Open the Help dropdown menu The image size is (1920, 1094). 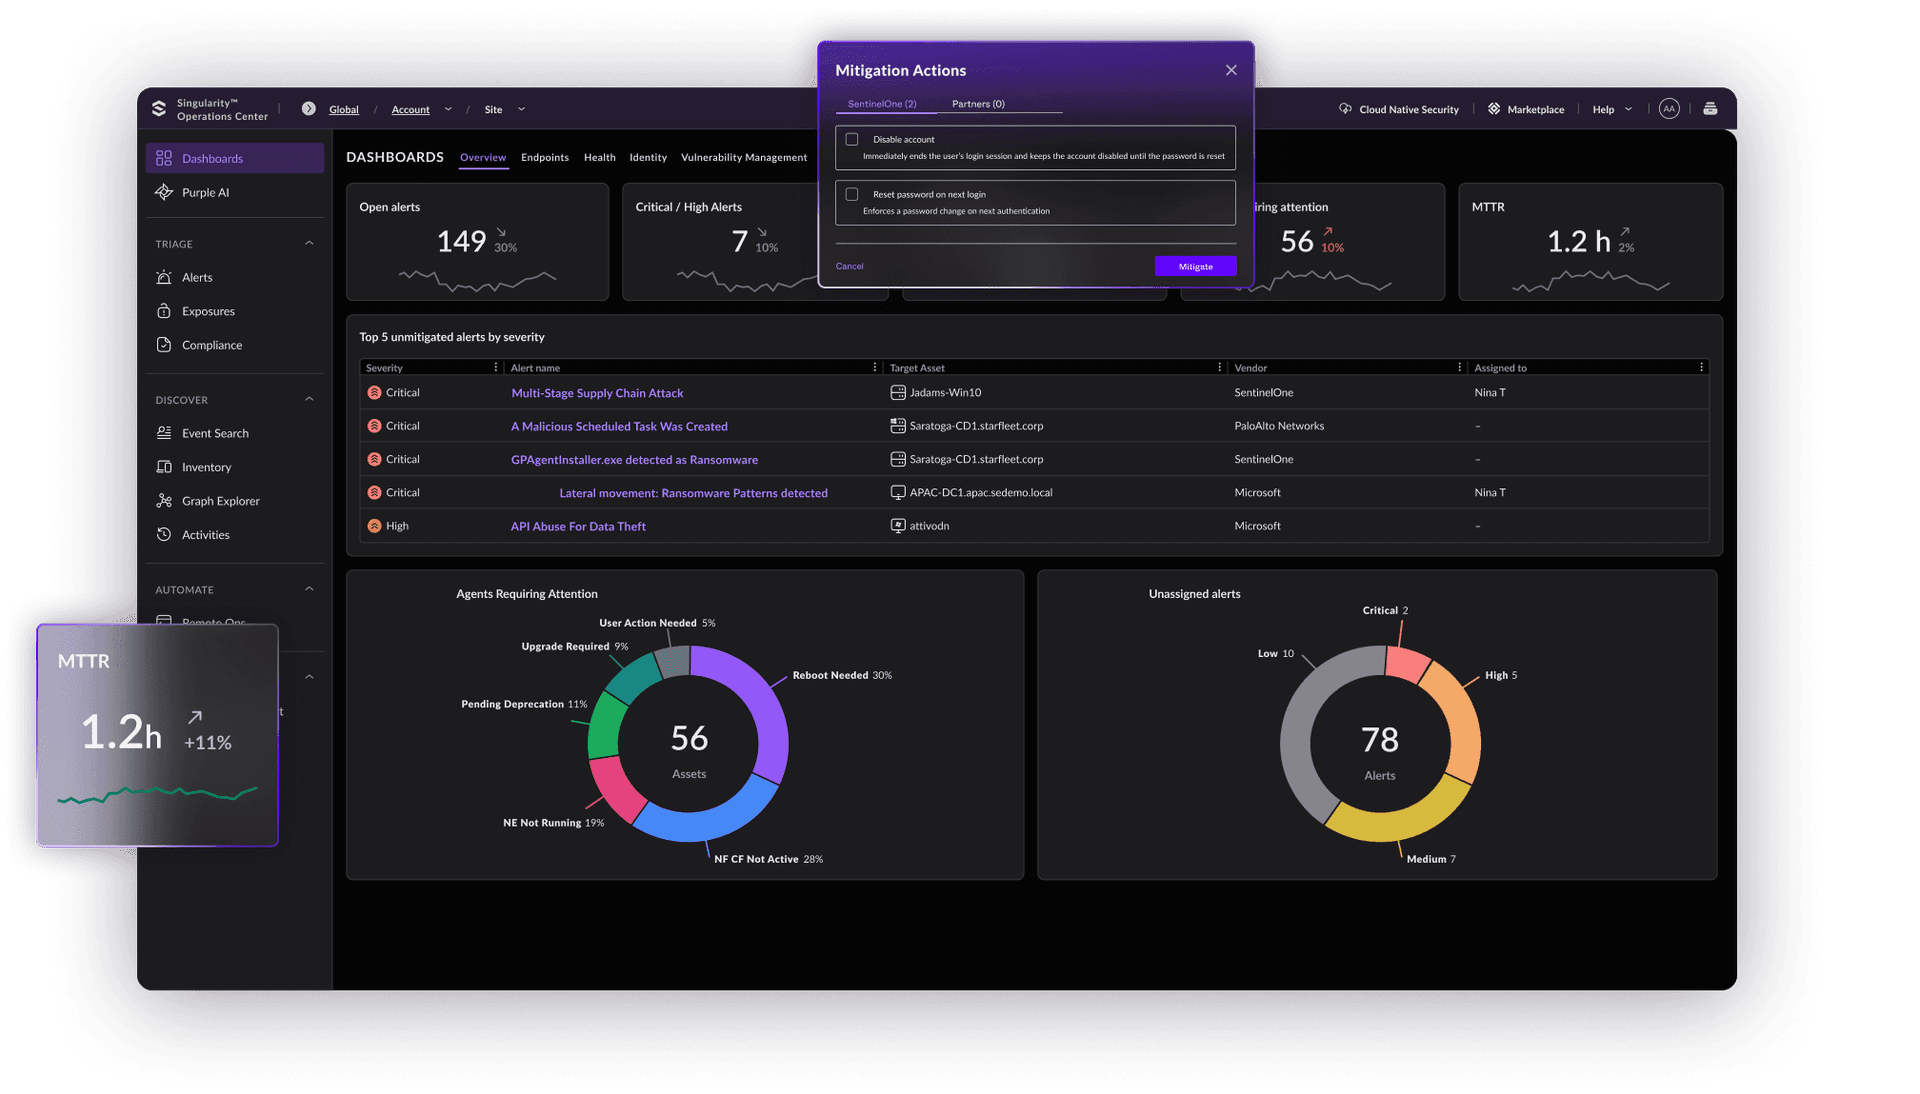pos(1612,109)
